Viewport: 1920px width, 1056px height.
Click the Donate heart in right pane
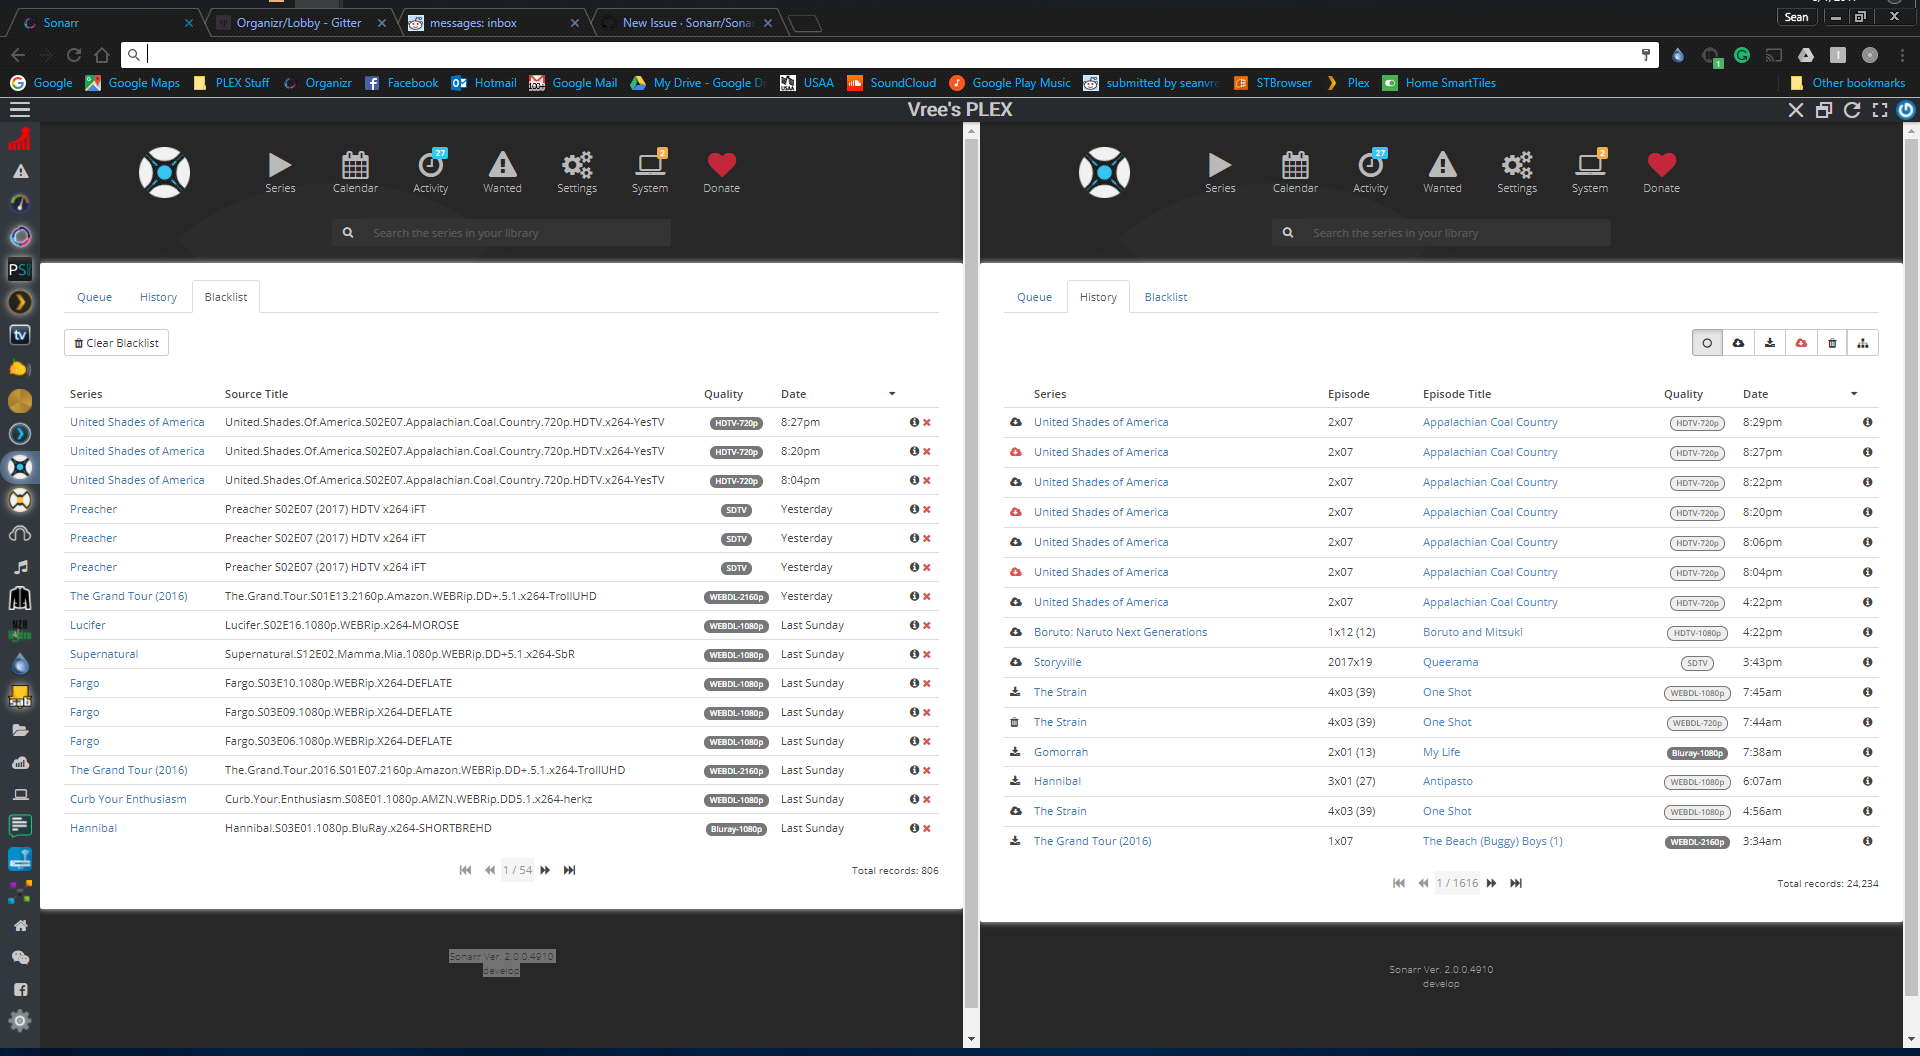[x=1661, y=171]
